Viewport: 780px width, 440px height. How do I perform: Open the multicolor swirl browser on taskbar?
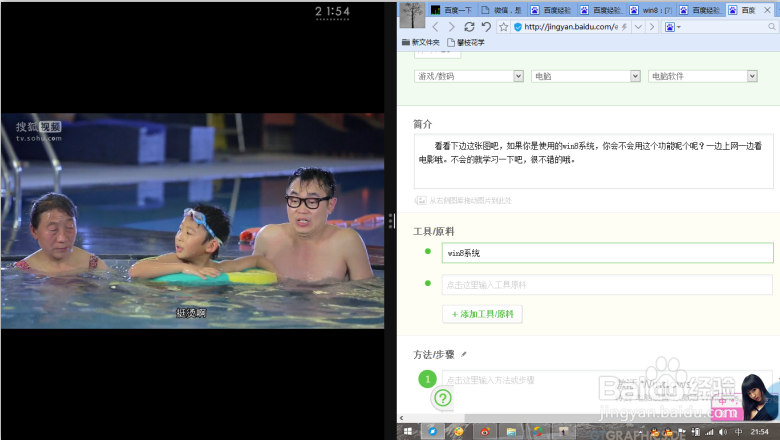(538, 432)
